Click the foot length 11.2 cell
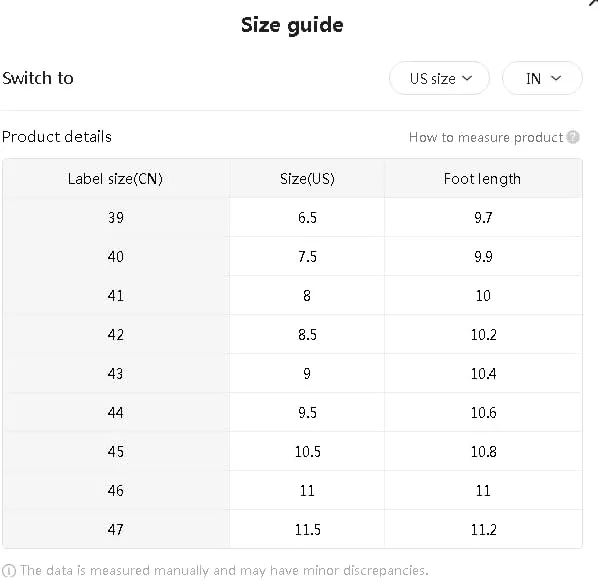Viewport: 598px width, 580px height. 483,529
